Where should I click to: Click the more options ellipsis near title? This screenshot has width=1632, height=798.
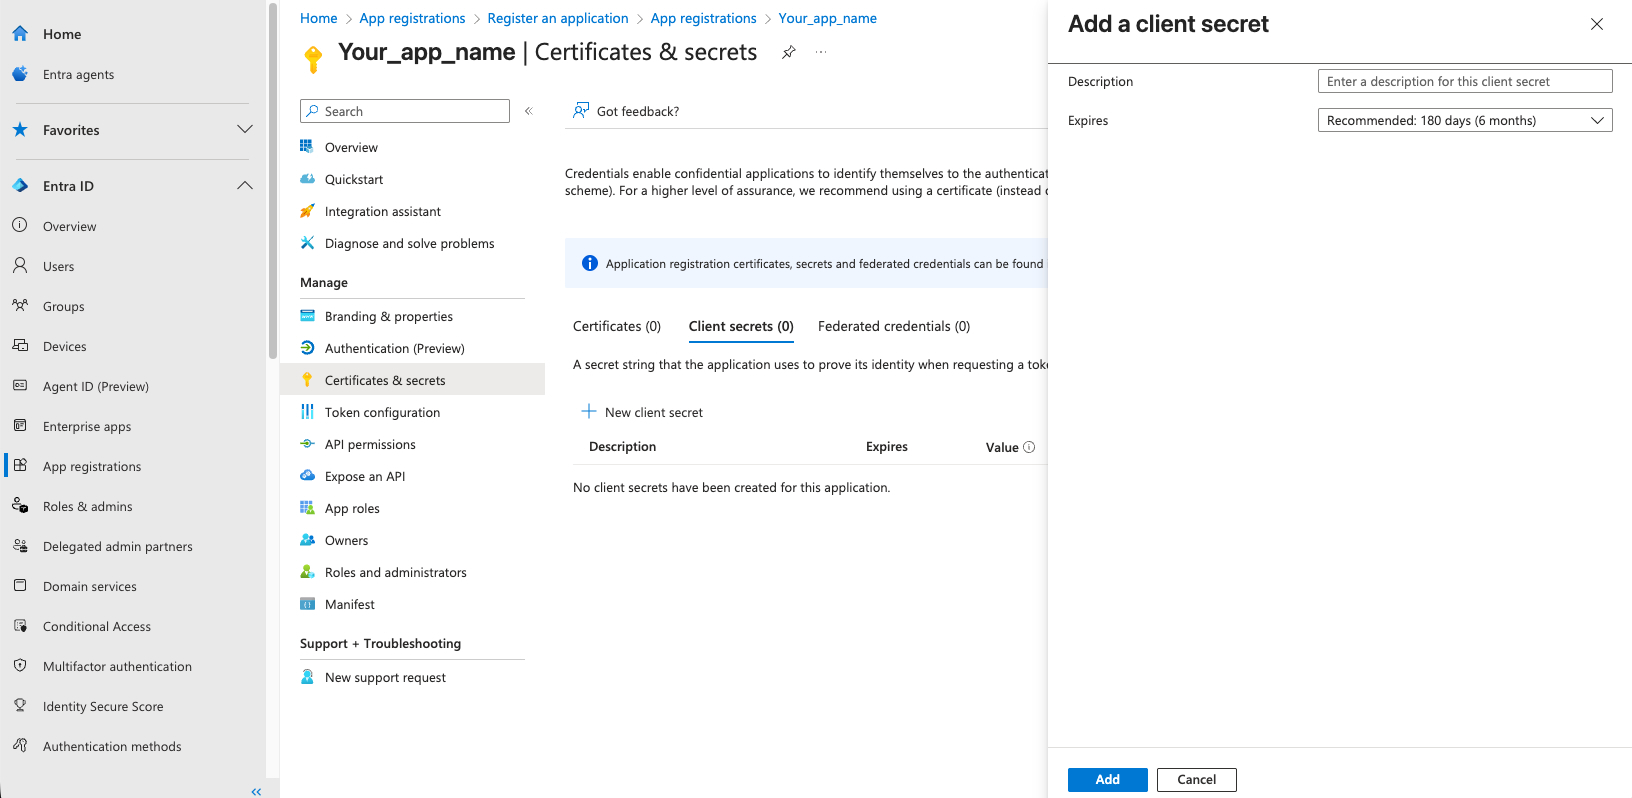pos(821,52)
